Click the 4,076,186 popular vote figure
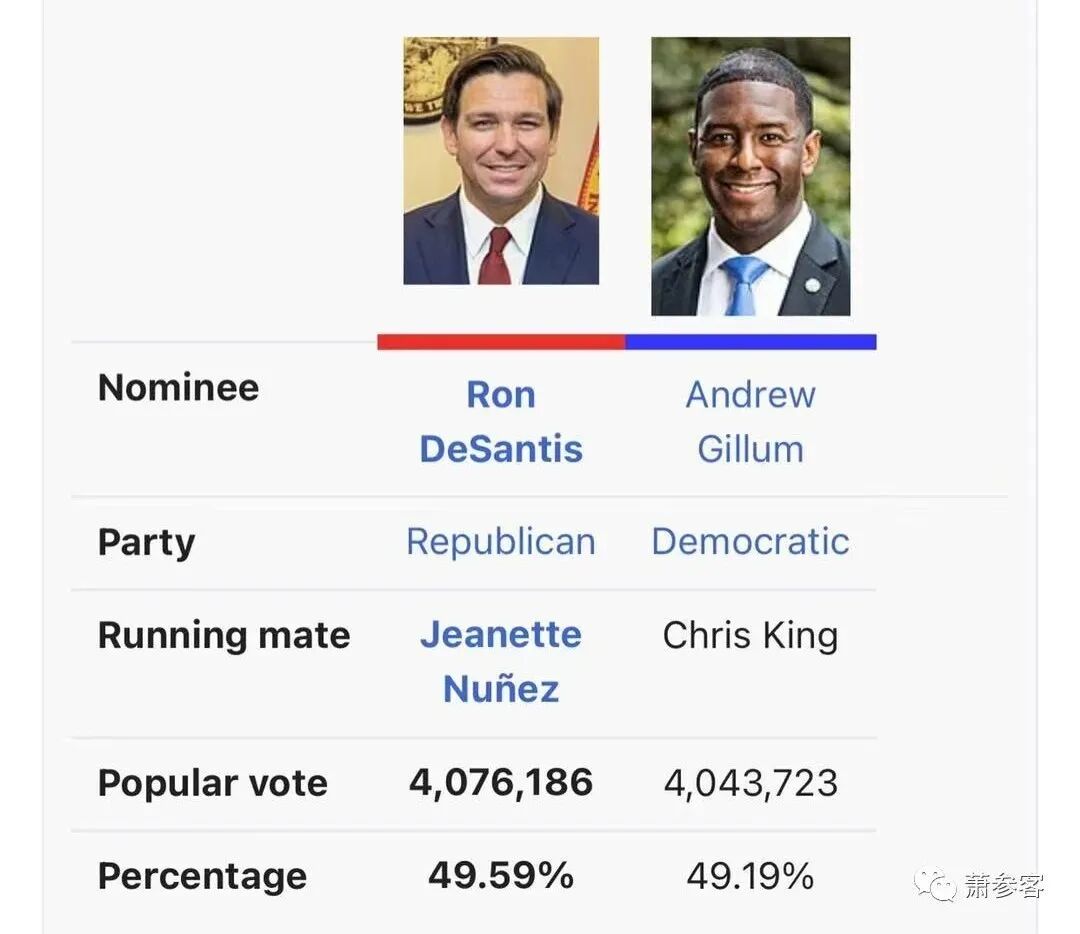The width and height of the screenshot is (1080, 934). (501, 783)
